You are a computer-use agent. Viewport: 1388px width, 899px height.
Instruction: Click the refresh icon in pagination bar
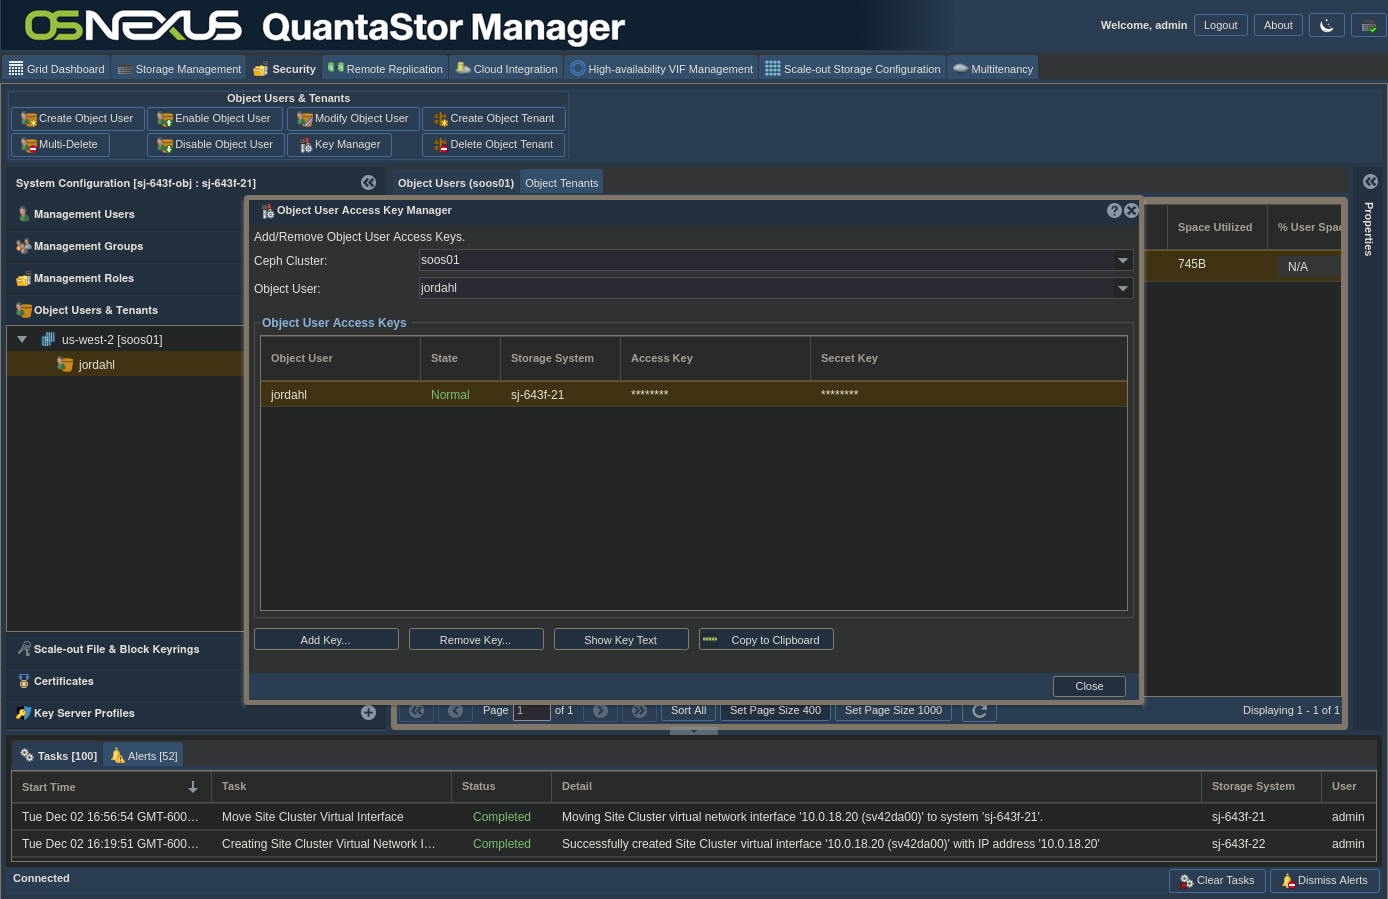click(x=979, y=711)
